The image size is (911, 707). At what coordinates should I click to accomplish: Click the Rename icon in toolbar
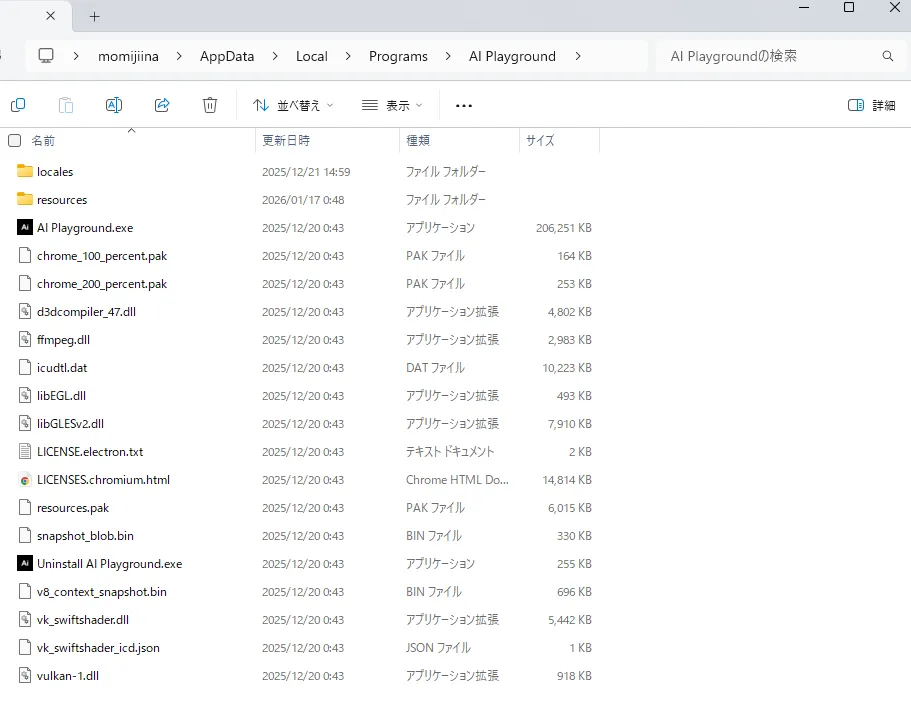(x=114, y=105)
